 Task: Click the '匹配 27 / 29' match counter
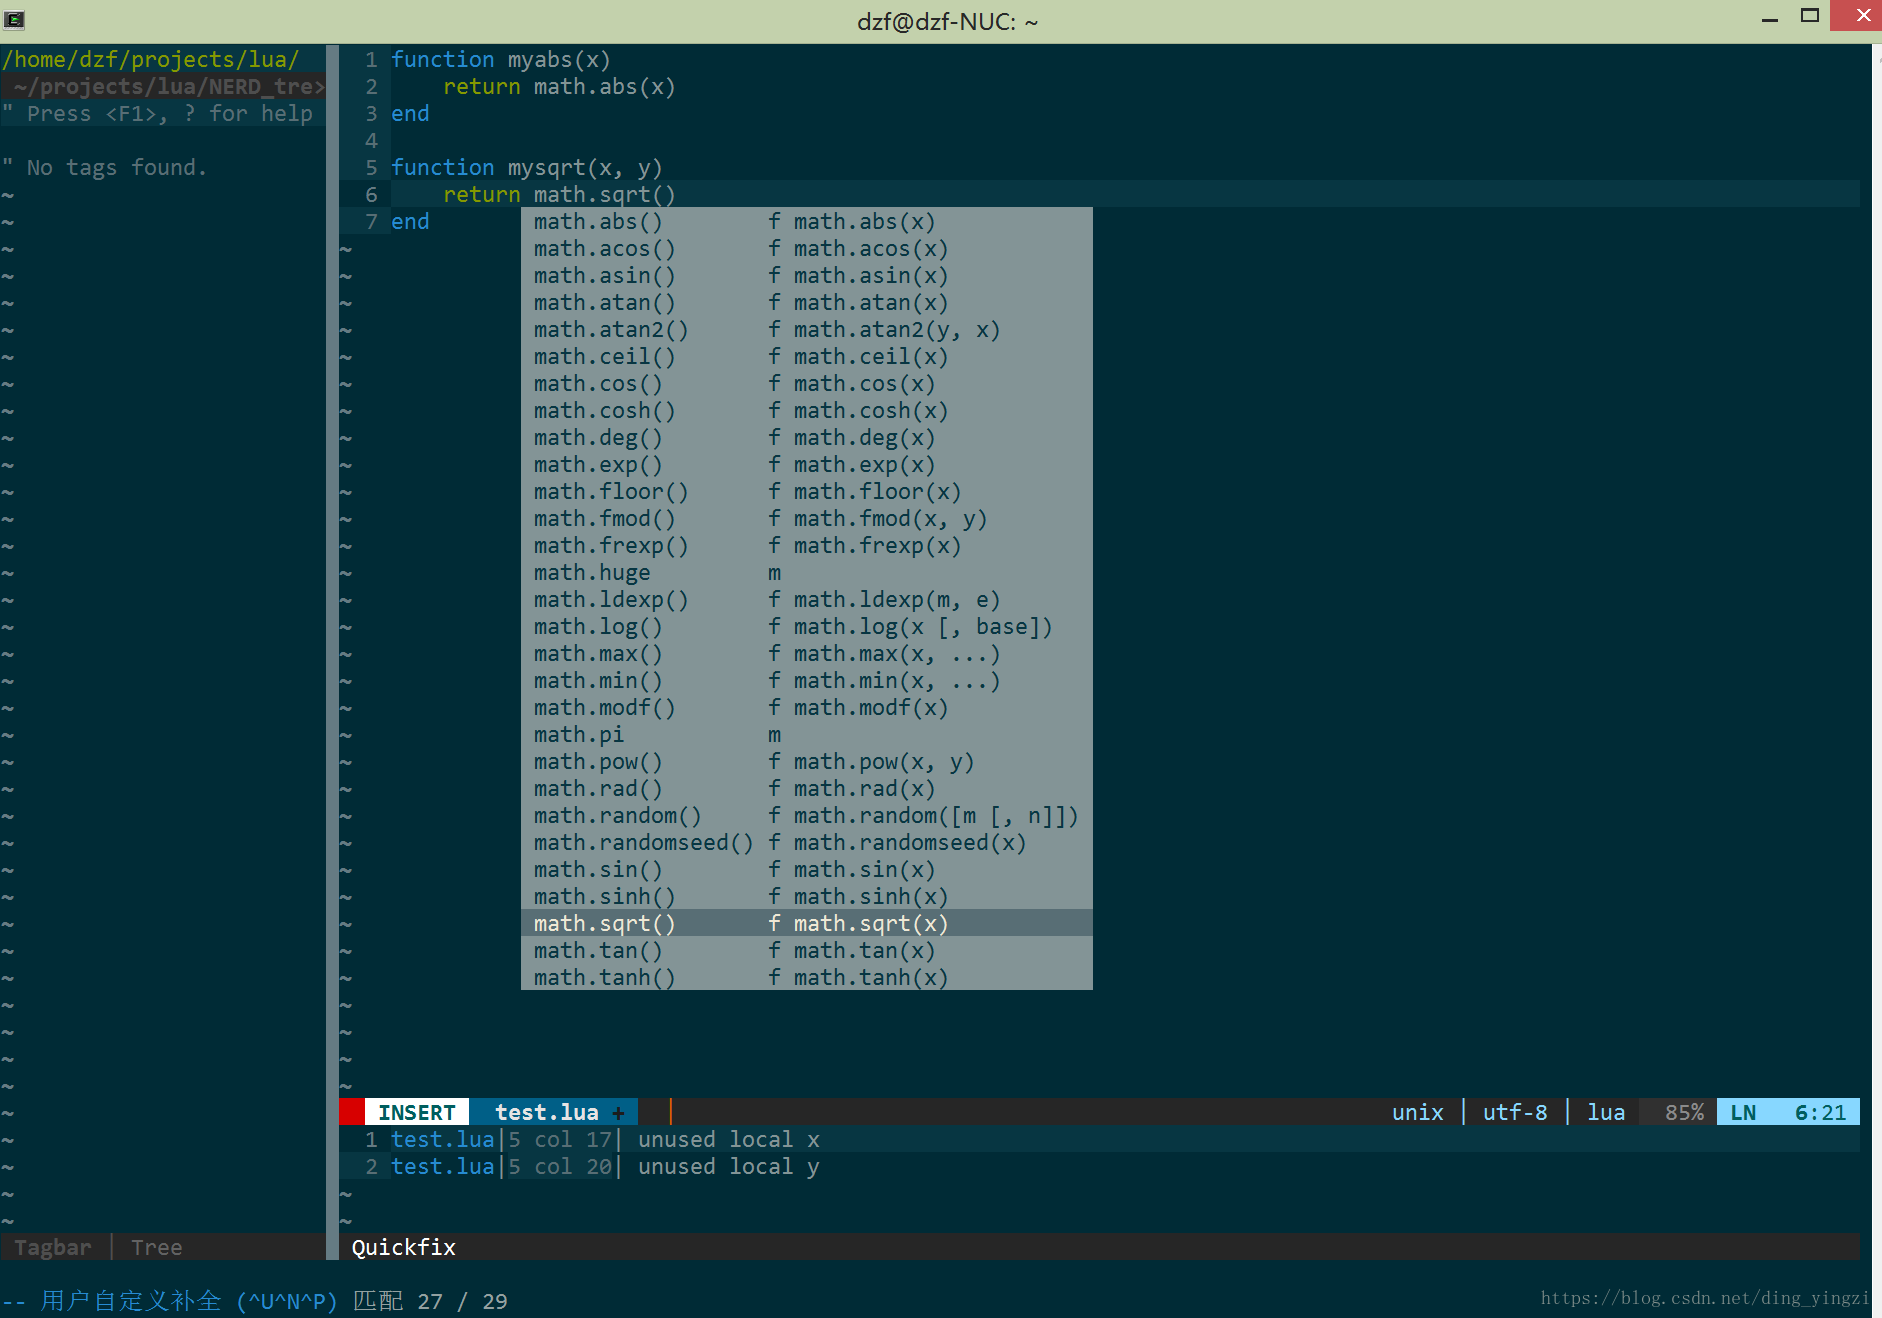click(x=430, y=1301)
